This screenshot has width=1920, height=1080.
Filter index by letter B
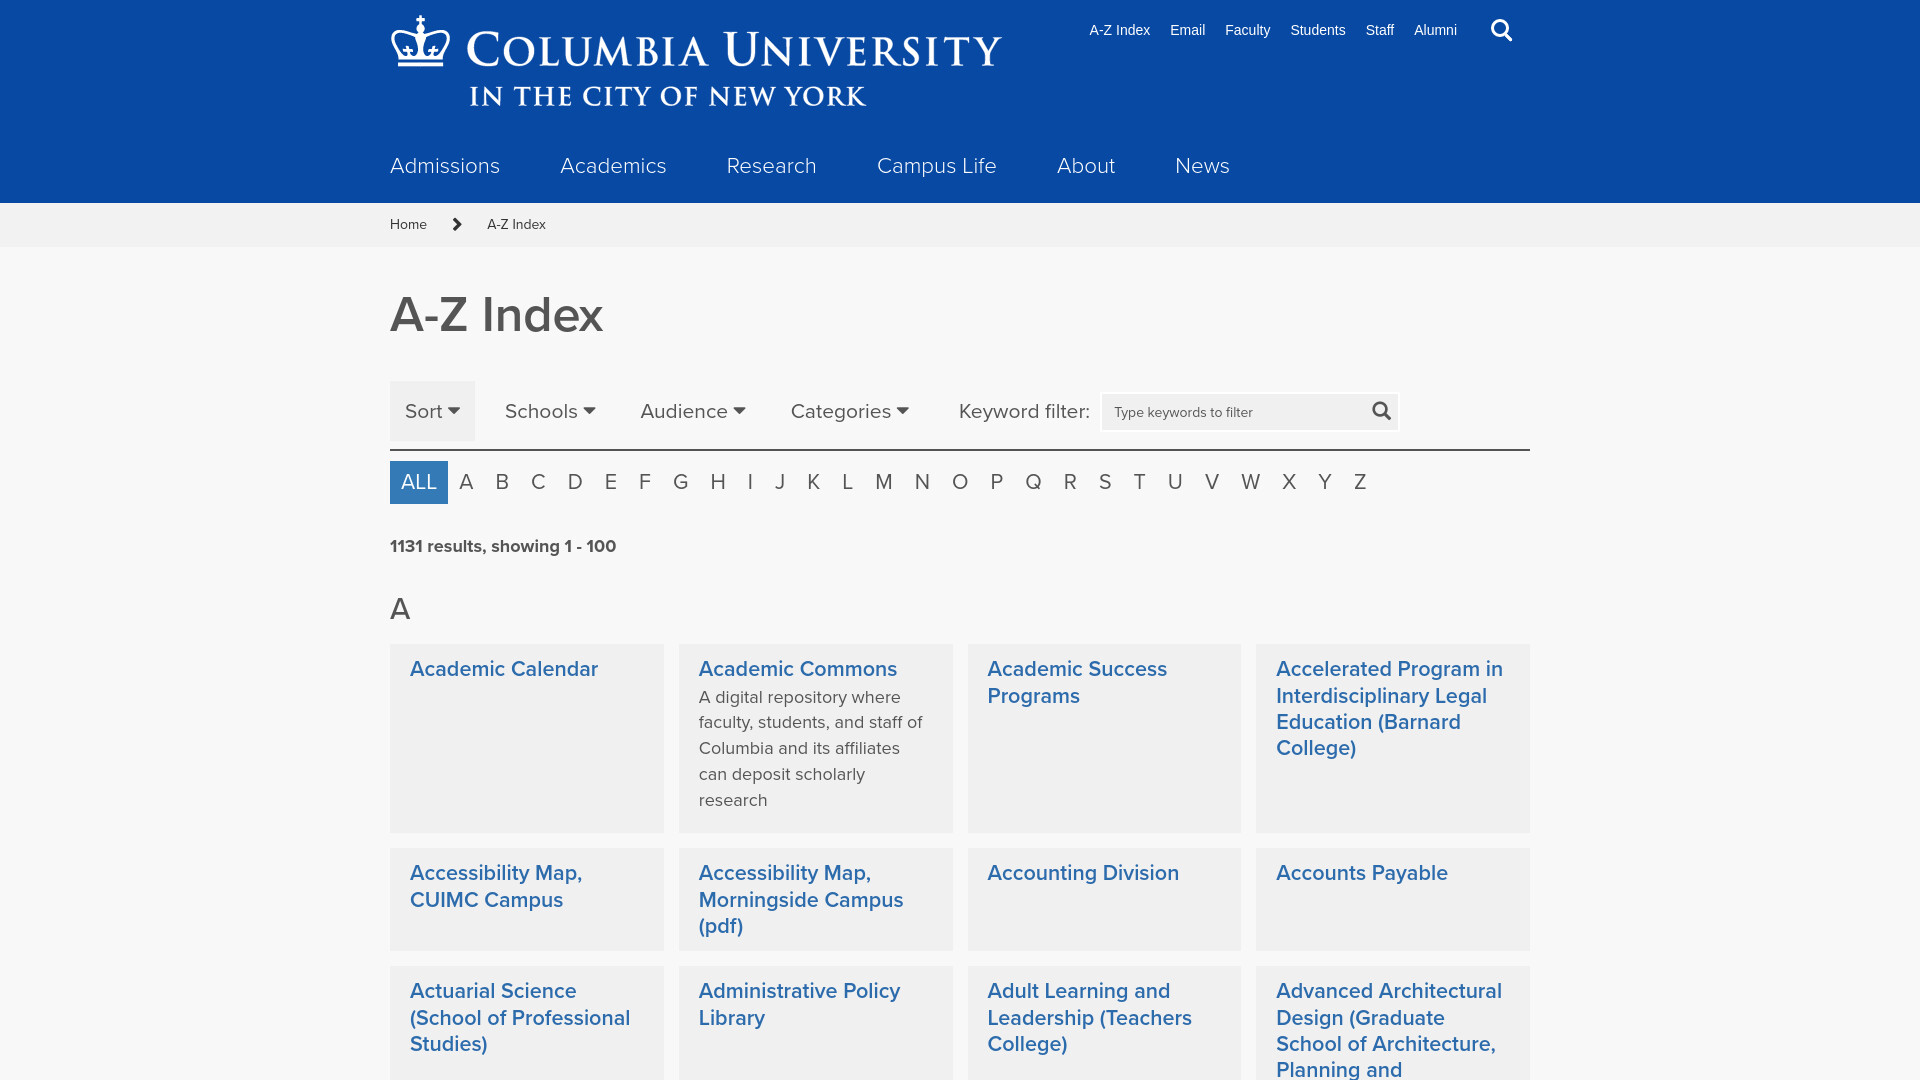[502, 482]
